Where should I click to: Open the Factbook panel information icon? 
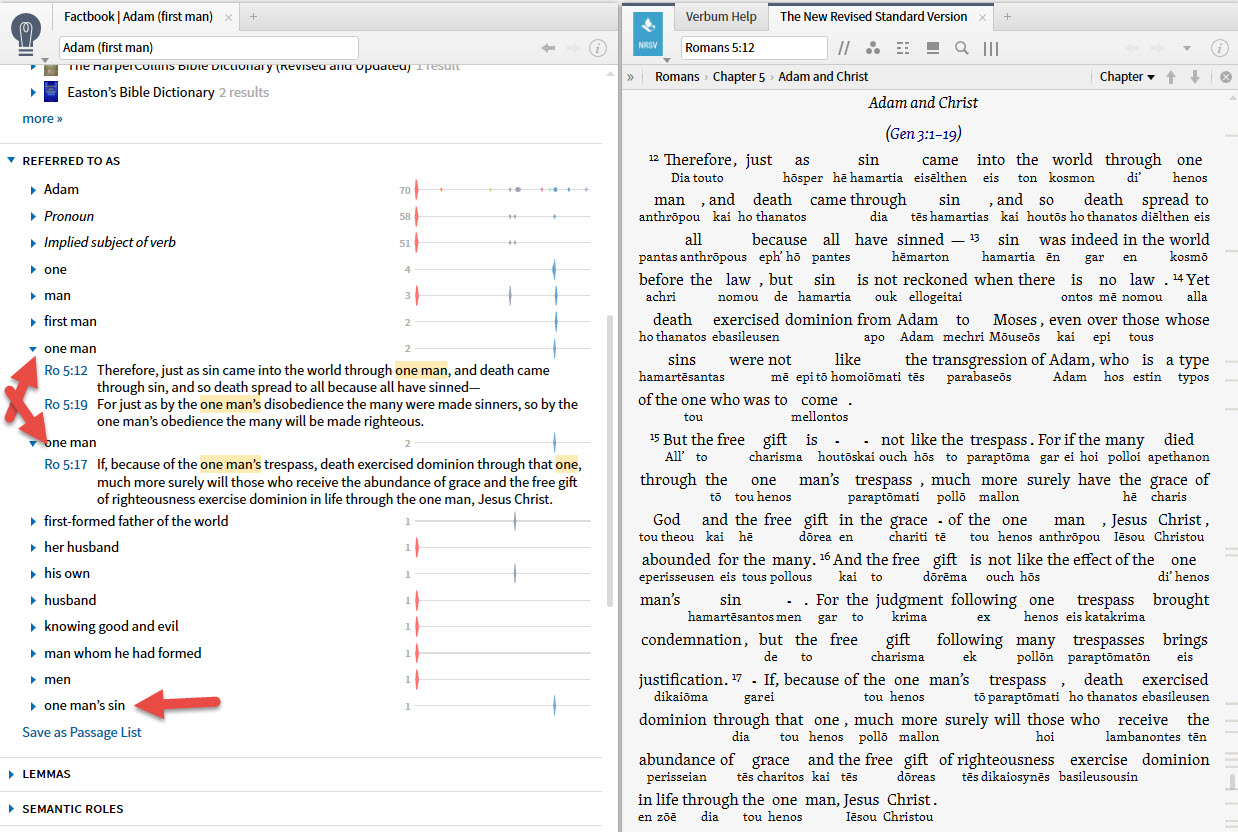[x=598, y=47]
